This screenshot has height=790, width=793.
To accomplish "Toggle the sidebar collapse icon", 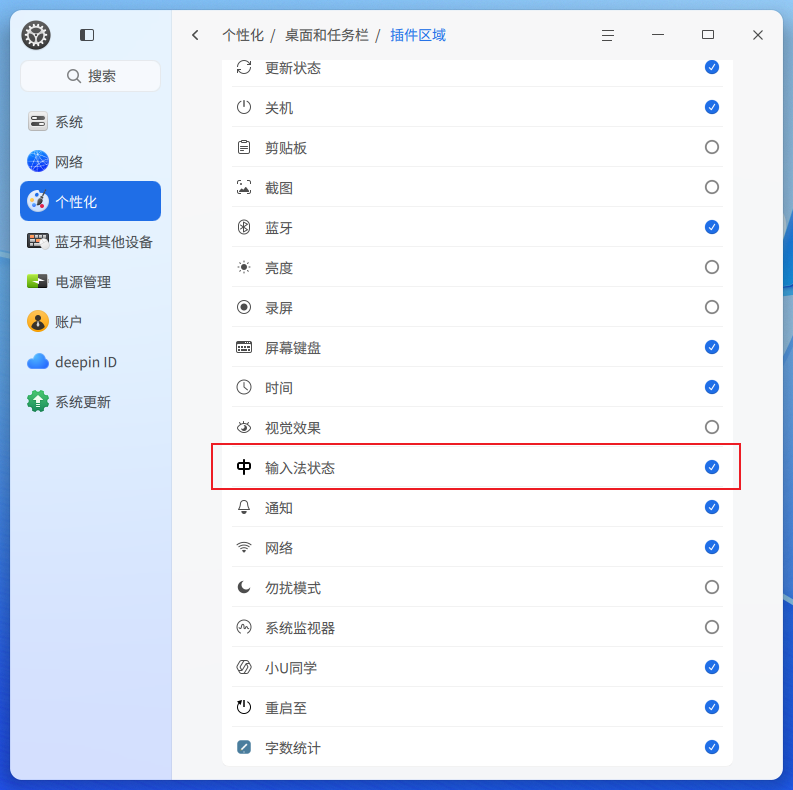I will click(x=87, y=35).
